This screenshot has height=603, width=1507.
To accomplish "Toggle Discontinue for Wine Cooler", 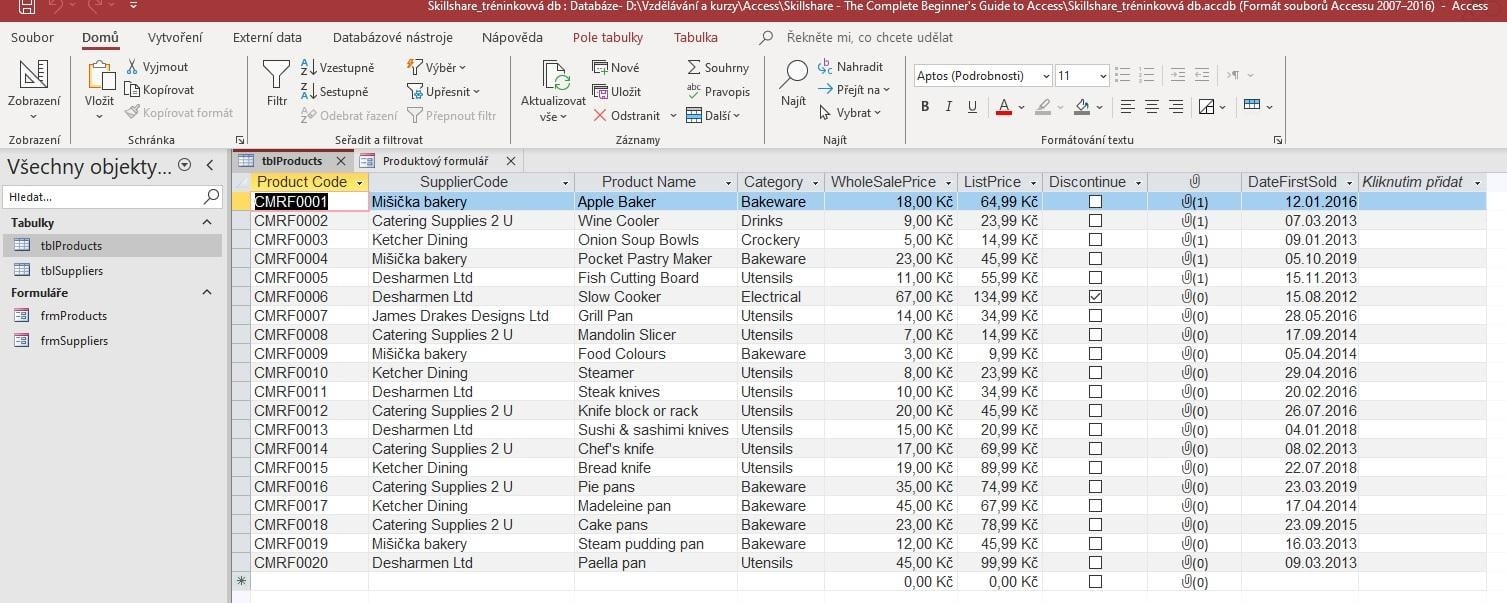I will (x=1095, y=220).
